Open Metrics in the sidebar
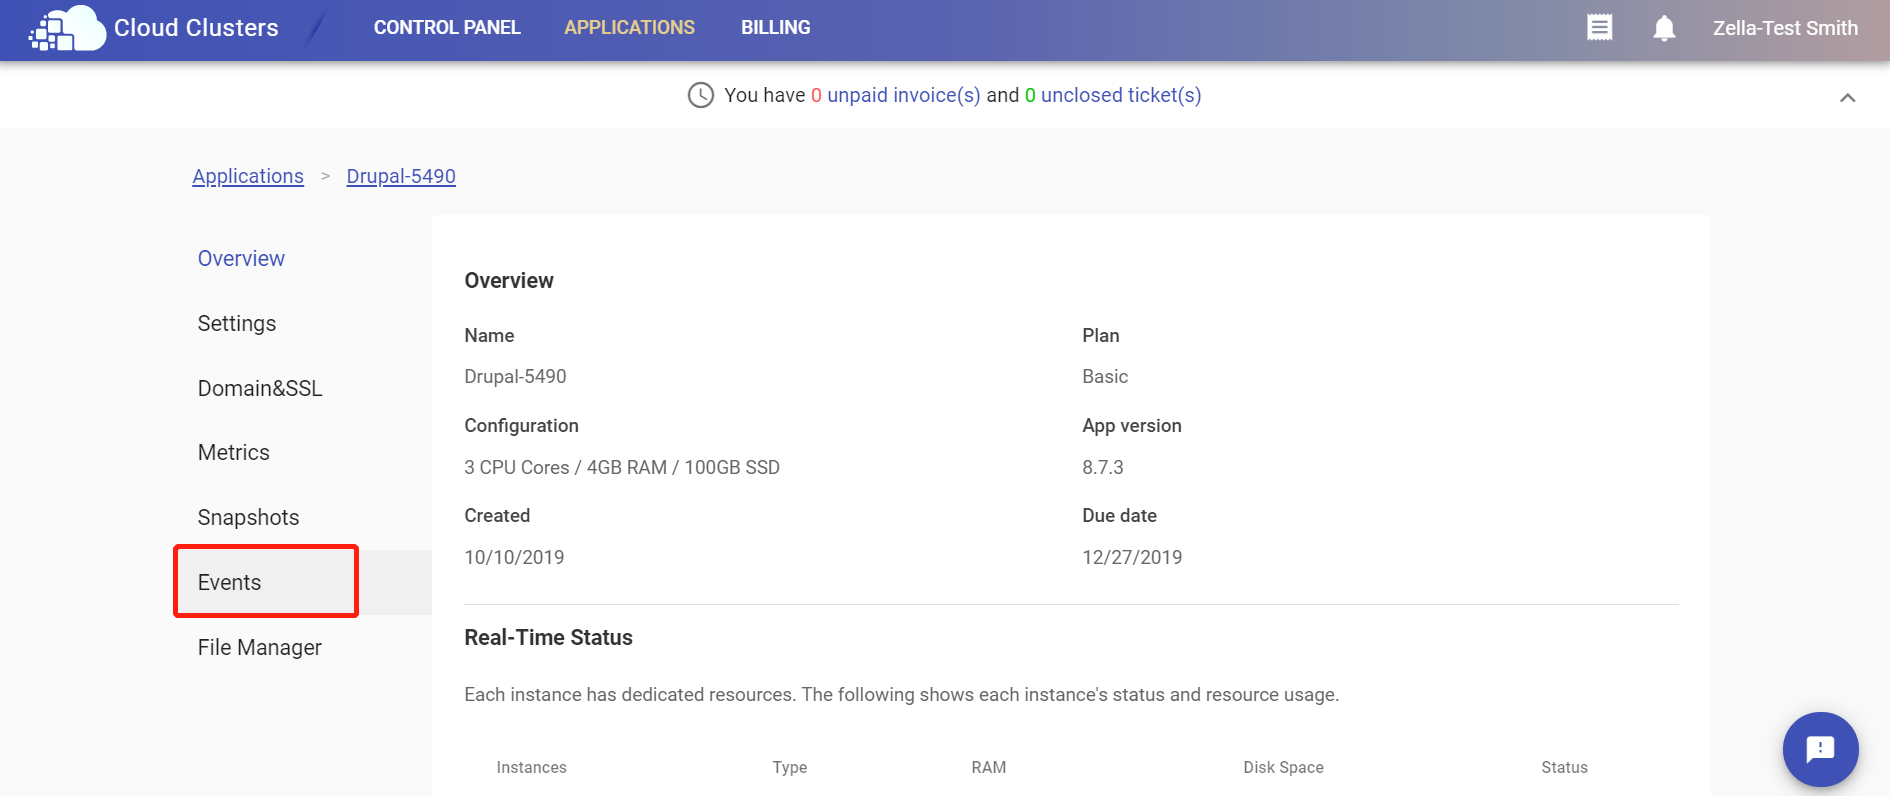This screenshot has height=796, width=1890. 234,452
